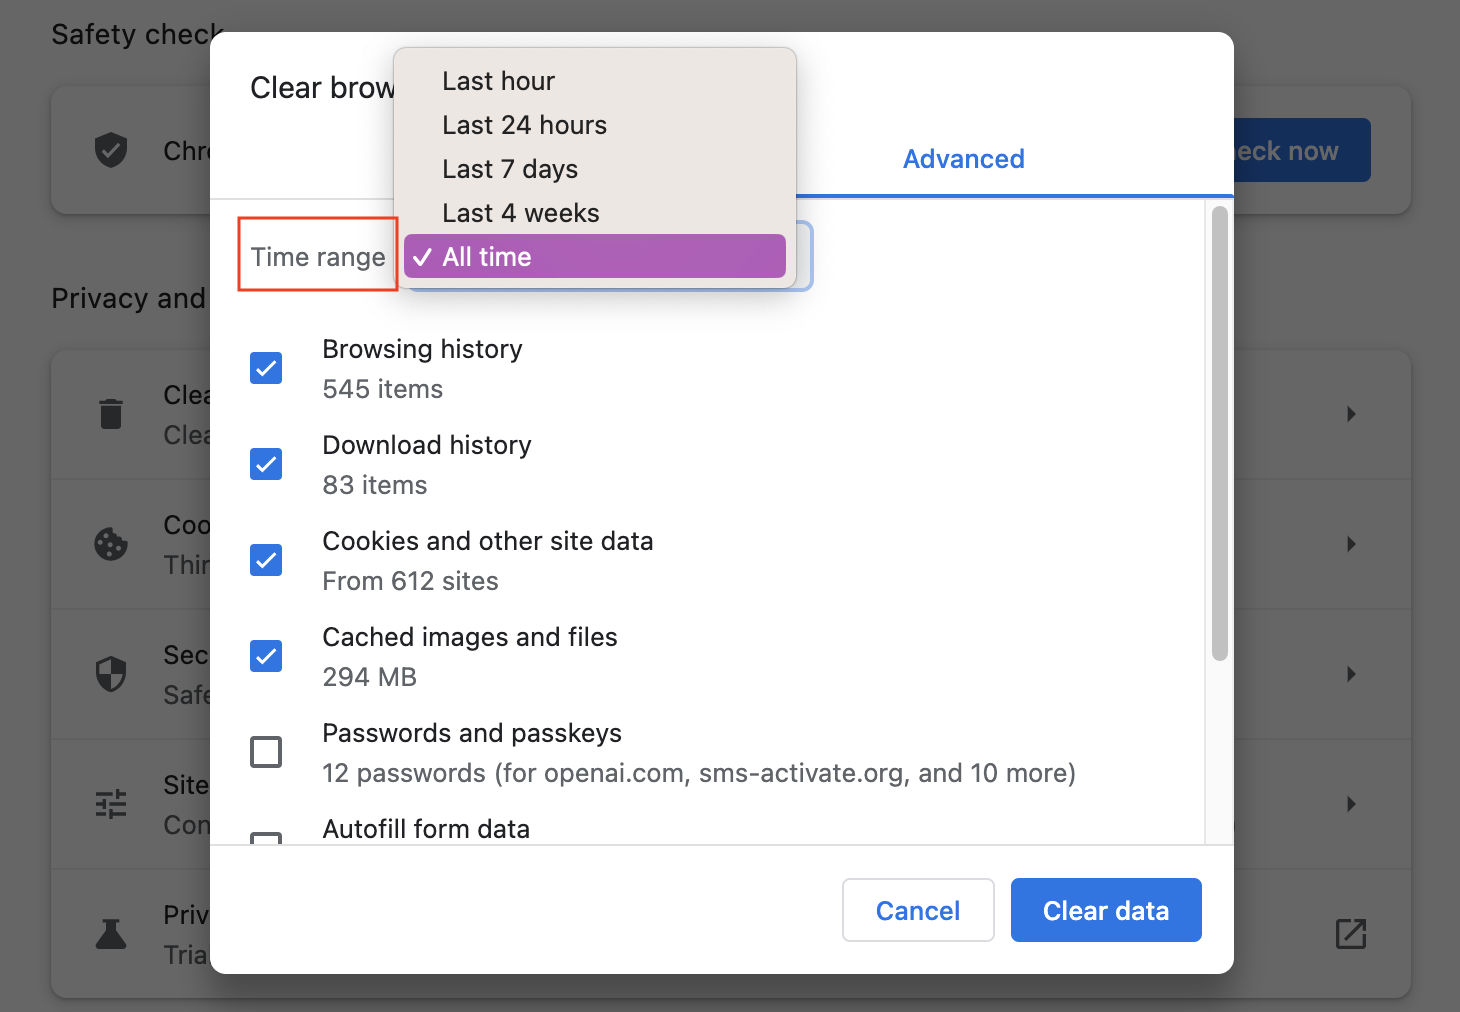This screenshot has width=1460, height=1012.
Task: Click the dialog's vertical scrollbar thumb
Action: pyautogui.click(x=1219, y=432)
